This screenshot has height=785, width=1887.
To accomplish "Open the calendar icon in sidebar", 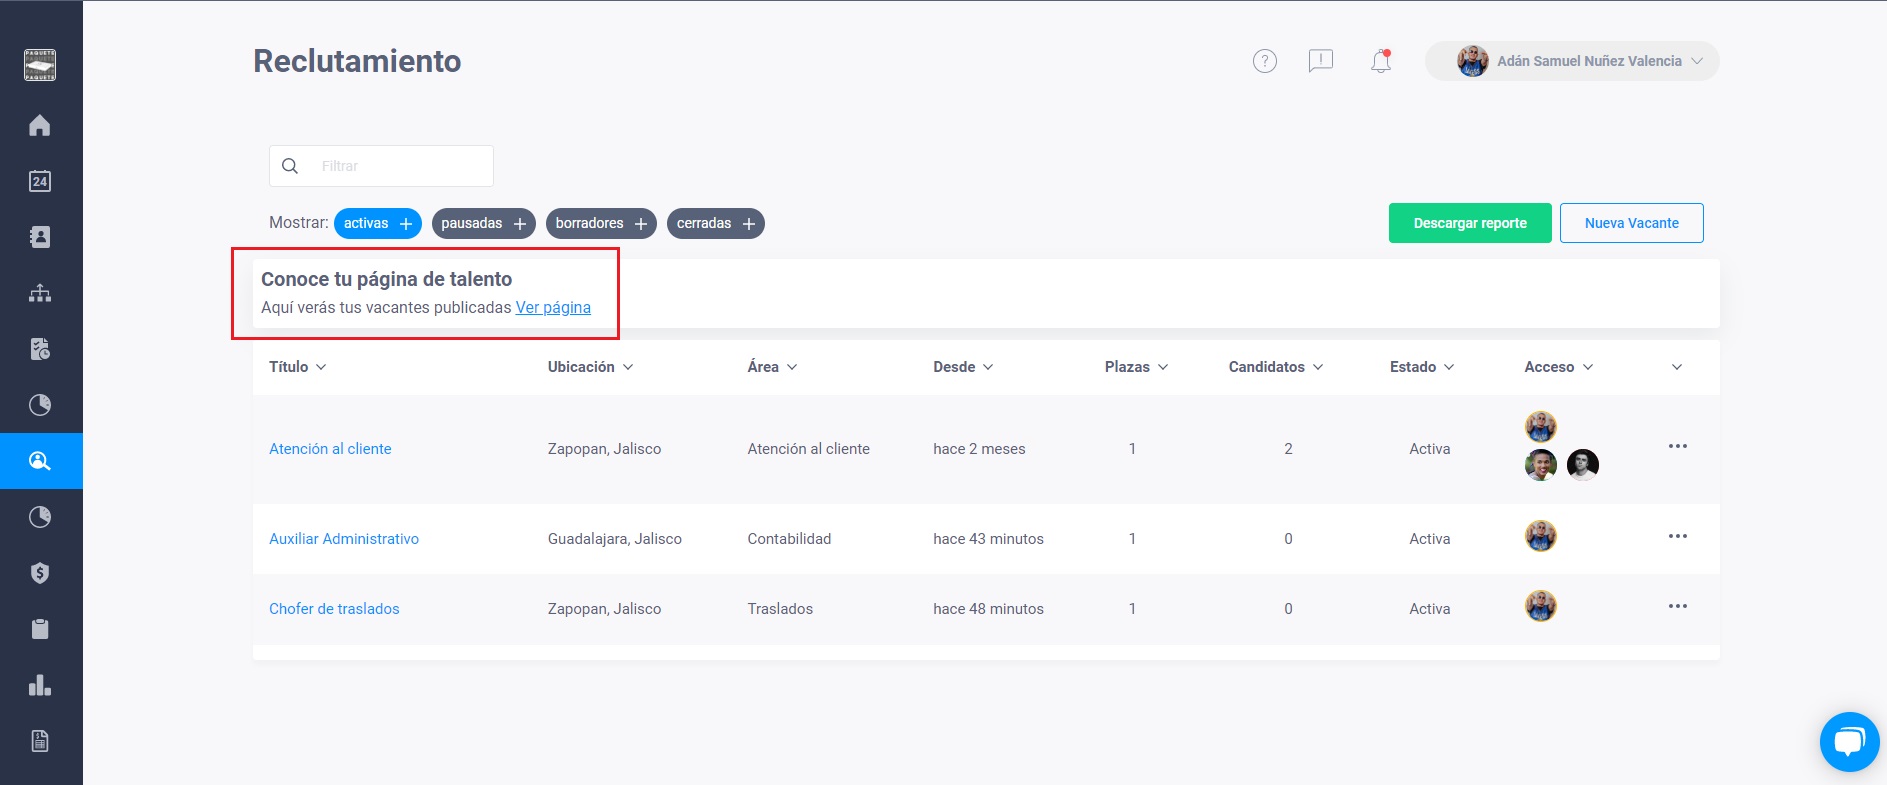I will pos(40,181).
